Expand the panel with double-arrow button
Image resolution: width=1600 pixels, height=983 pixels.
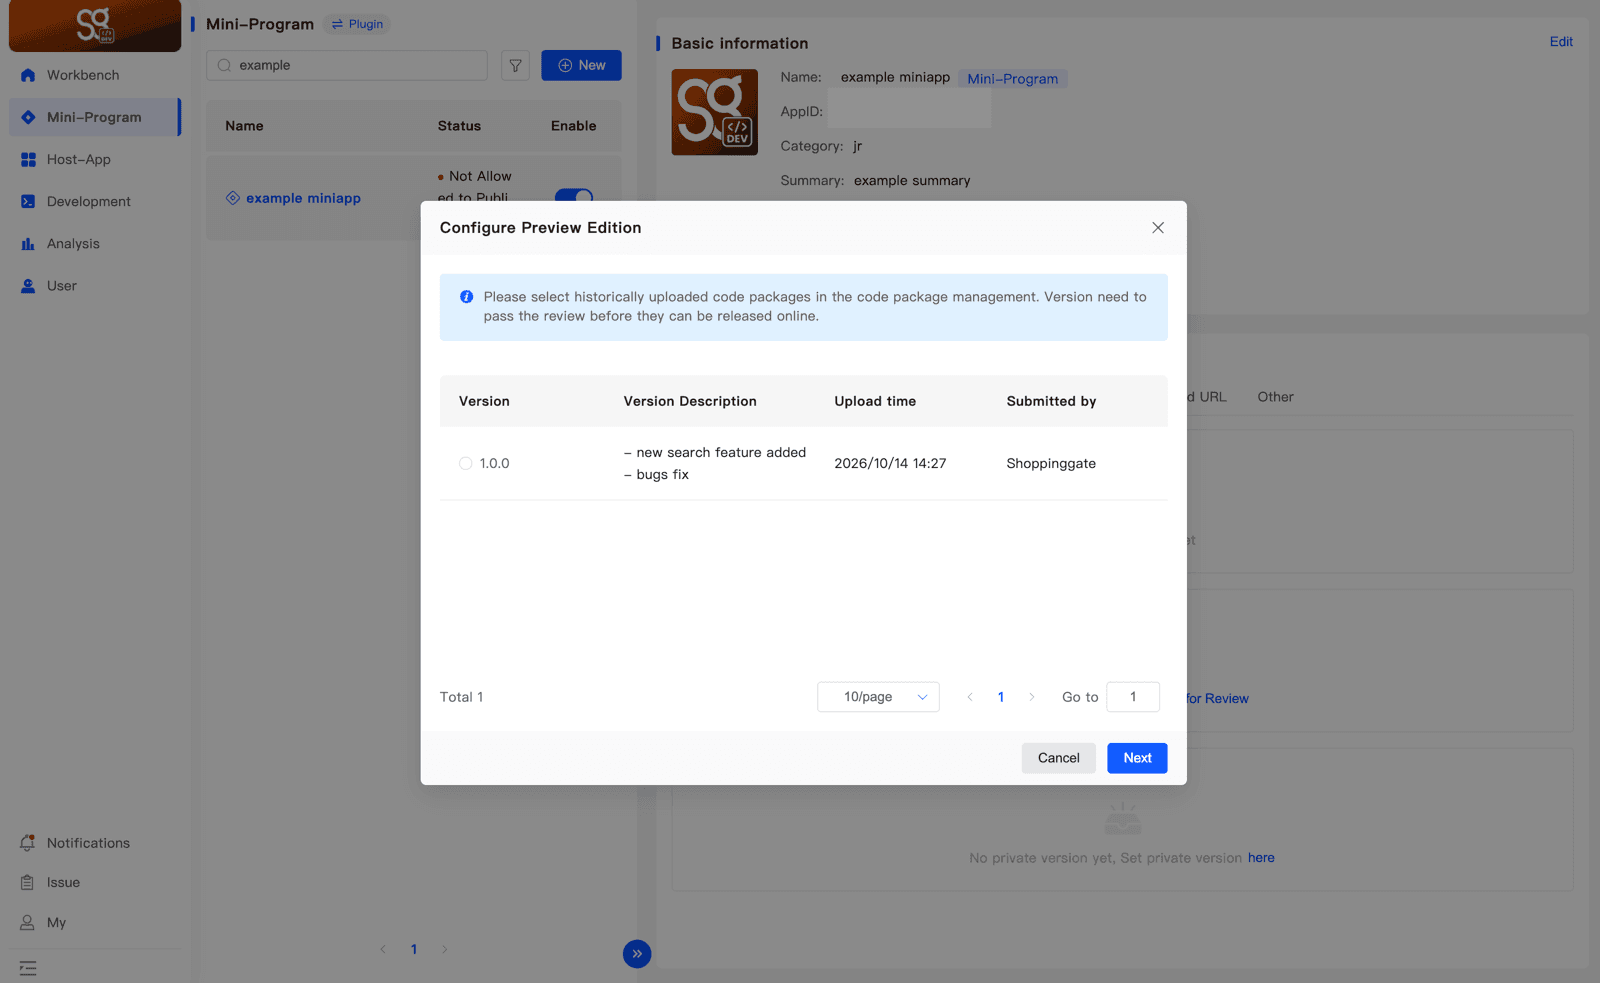tap(637, 954)
